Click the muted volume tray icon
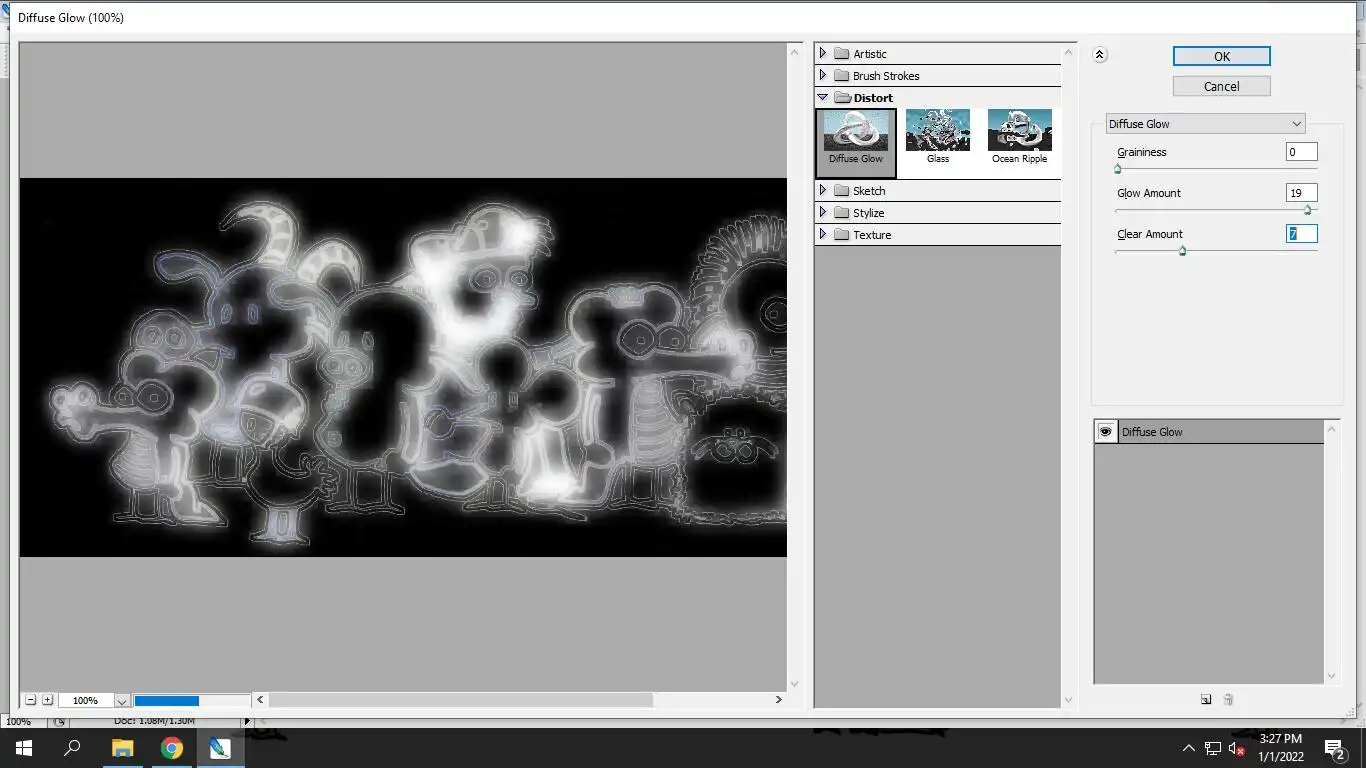 point(1237,748)
